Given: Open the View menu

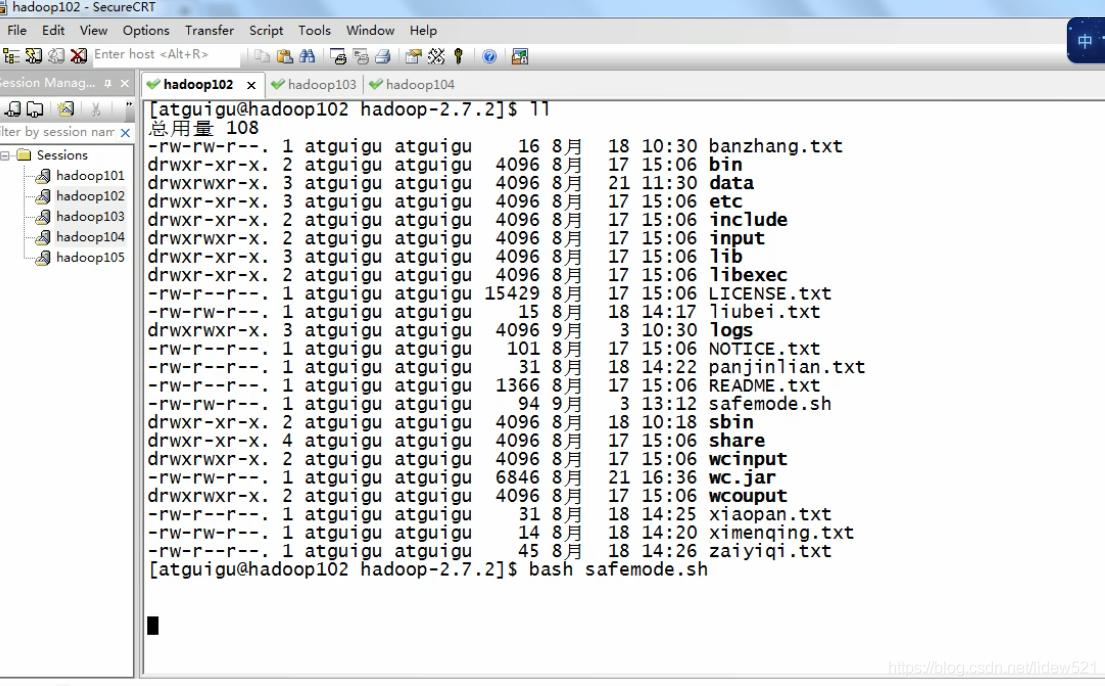Looking at the screenshot, I should [93, 30].
